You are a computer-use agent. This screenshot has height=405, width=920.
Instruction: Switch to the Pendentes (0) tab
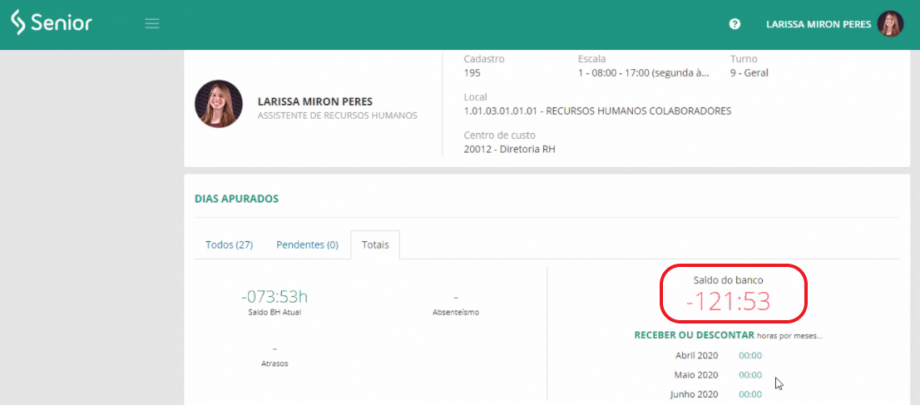(x=306, y=244)
